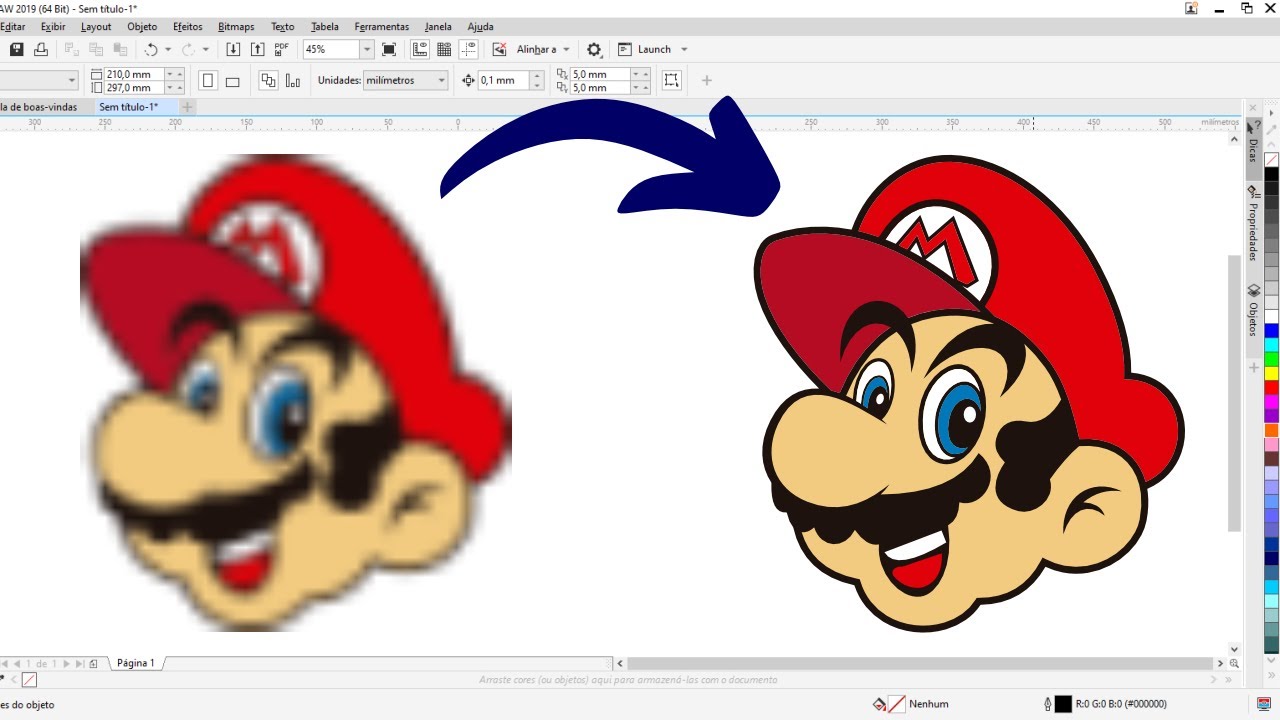Click the Import icon
Screen dimensions: 1280x720
click(x=233, y=49)
